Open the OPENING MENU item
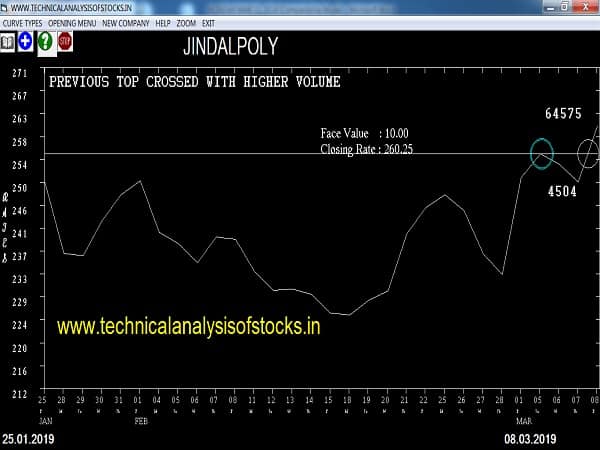 point(72,22)
